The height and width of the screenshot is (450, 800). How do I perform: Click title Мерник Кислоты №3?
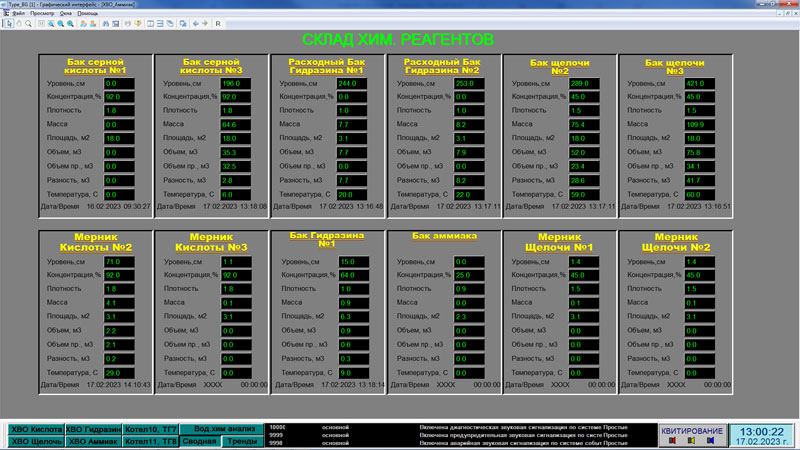click(x=211, y=242)
